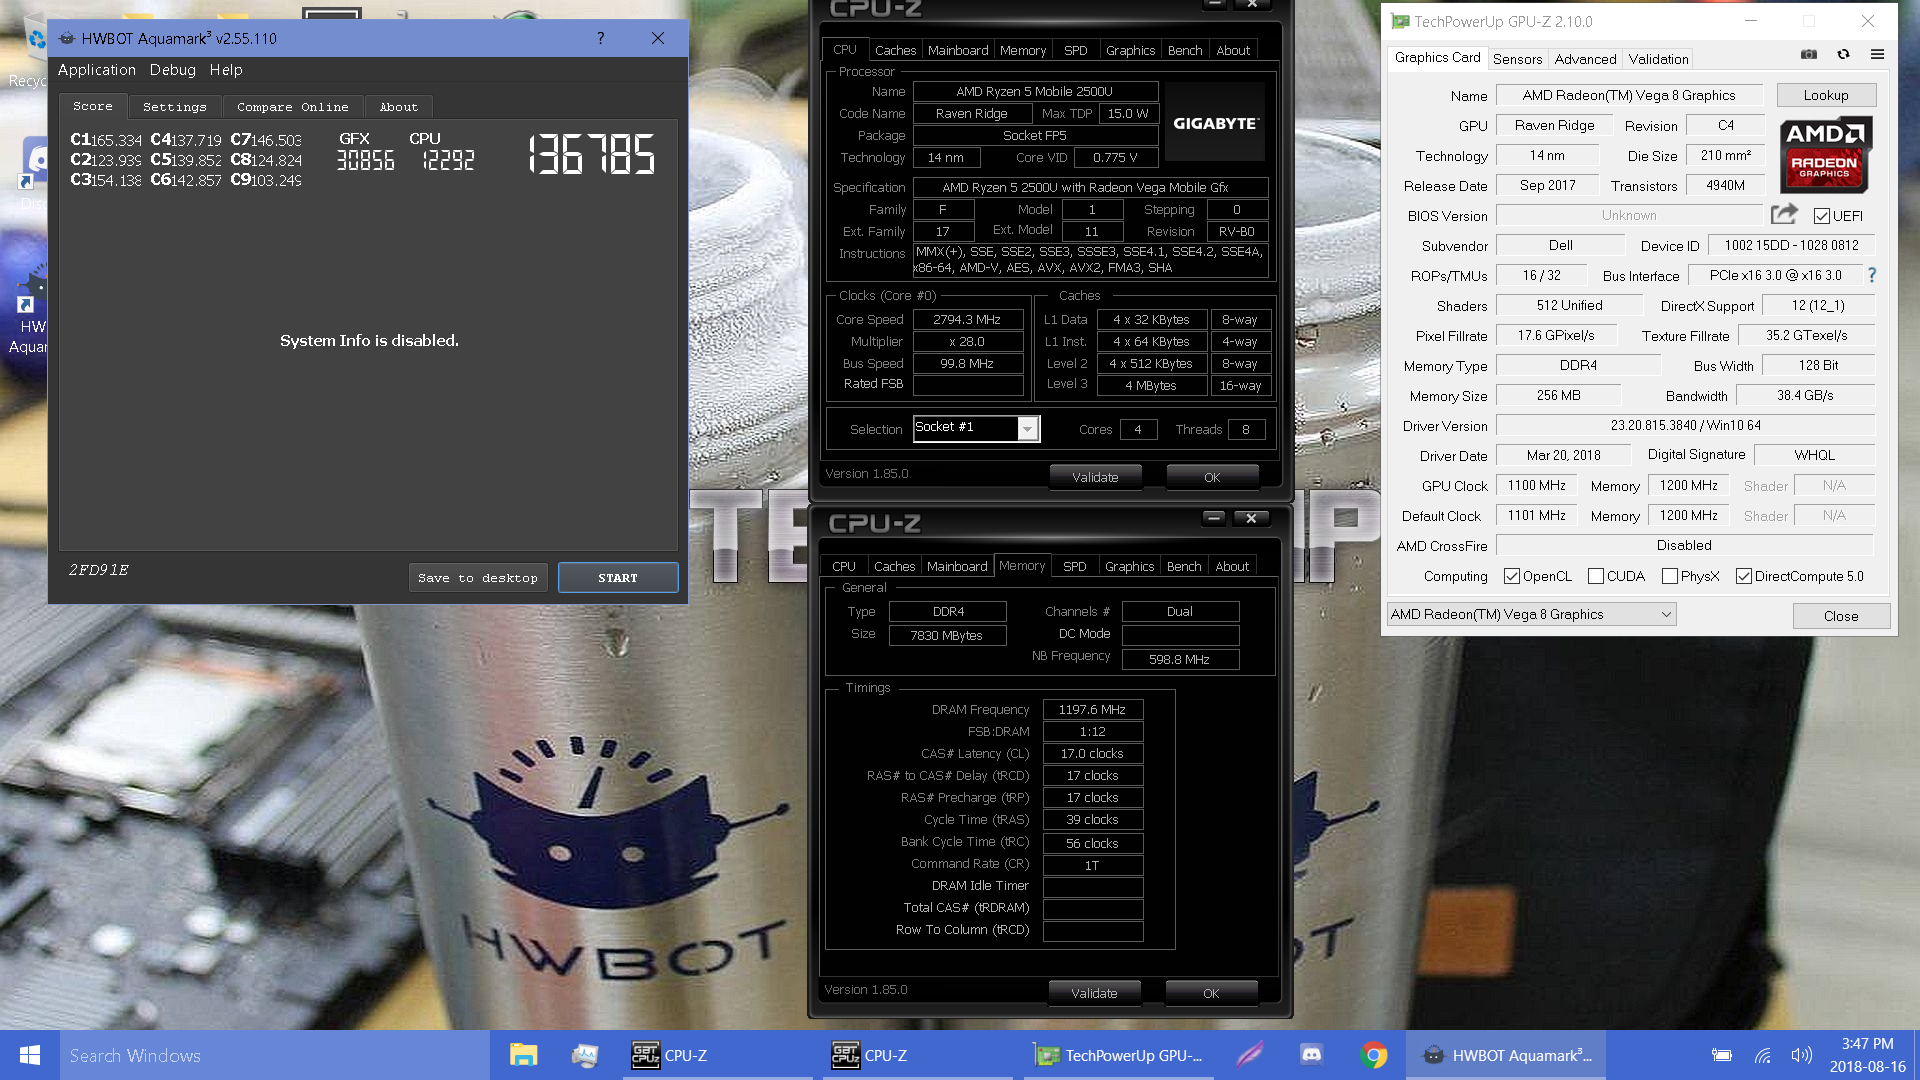The image size is (1920, 1080).
Task: Click the GPU Name field in GPU-Z
Action: (x=1629, y=96)
